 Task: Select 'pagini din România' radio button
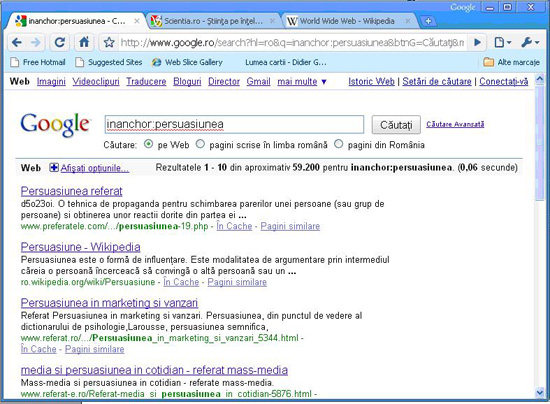pyautogui.click(x=338, y=144)
